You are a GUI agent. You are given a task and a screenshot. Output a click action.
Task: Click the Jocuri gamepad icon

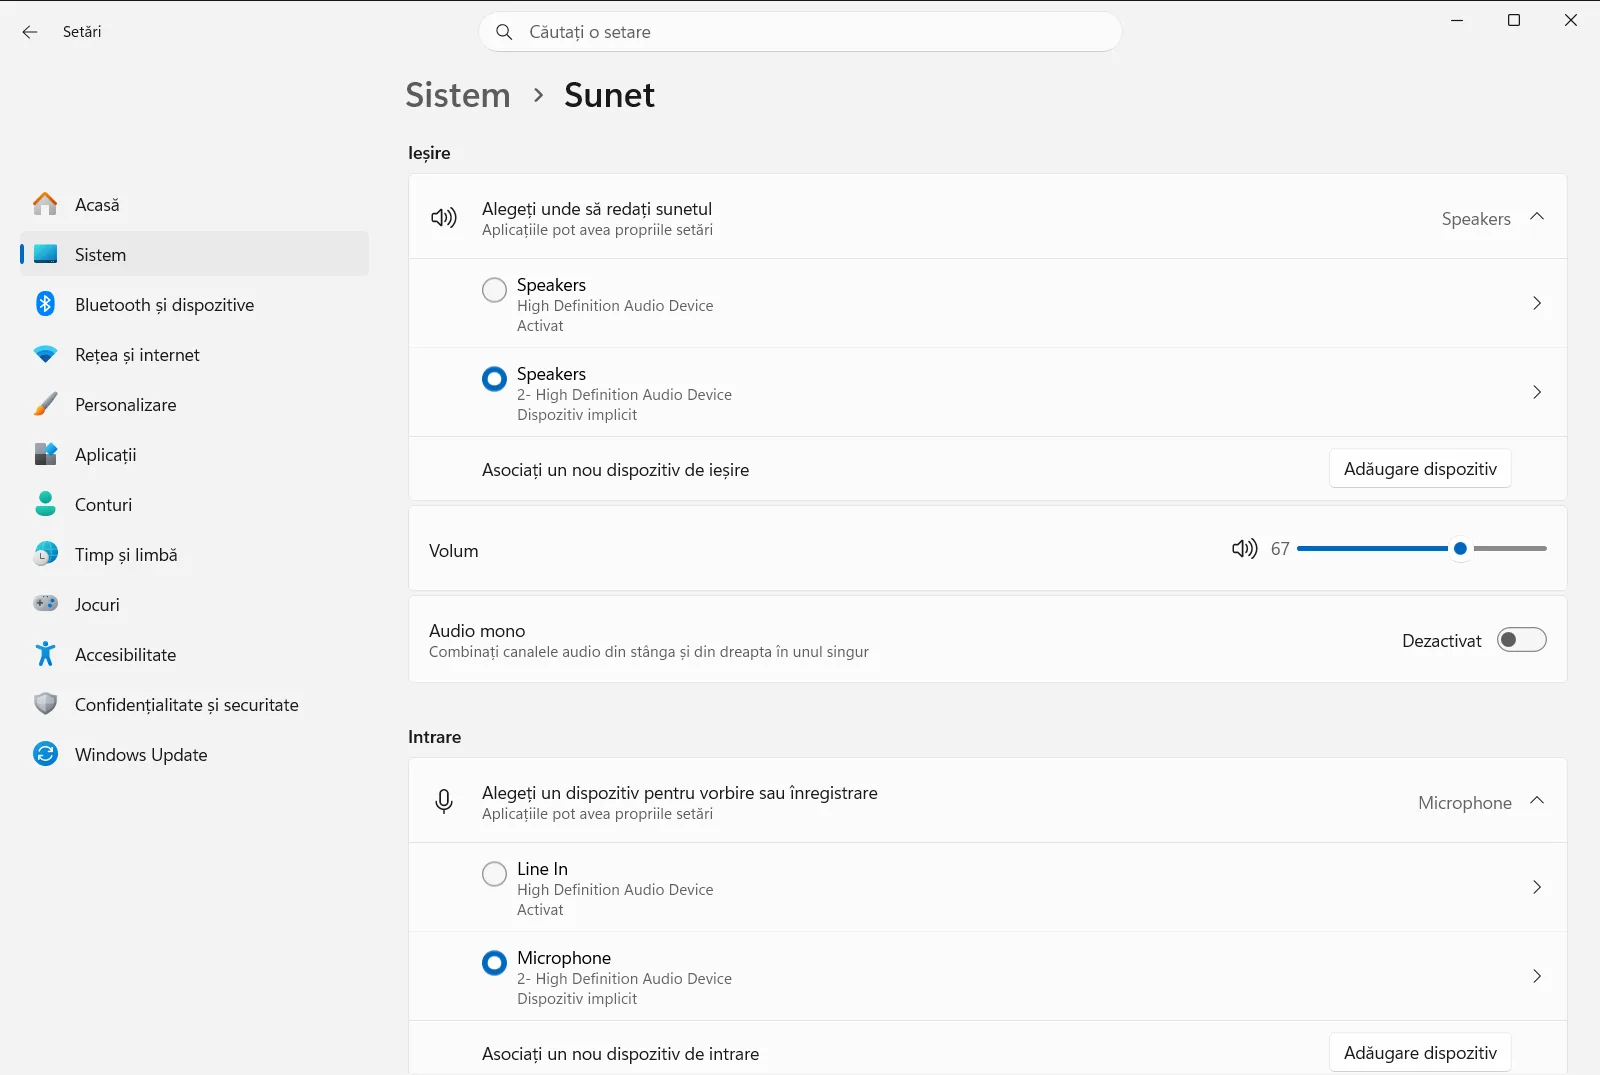[45, 603]
